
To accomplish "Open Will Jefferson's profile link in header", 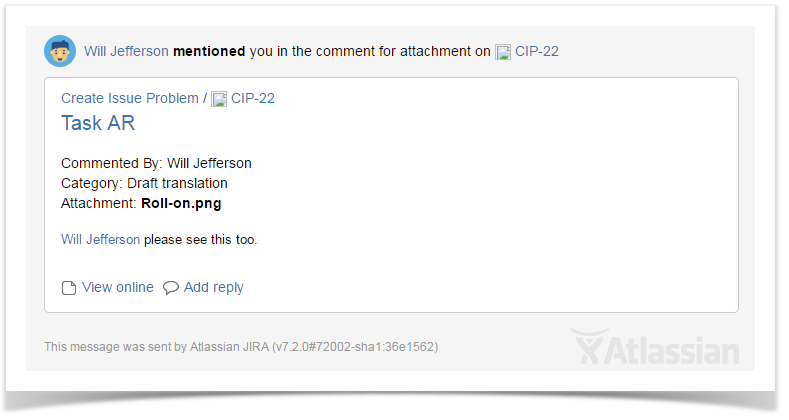I will pyautogui.click(x=126, y=51).
